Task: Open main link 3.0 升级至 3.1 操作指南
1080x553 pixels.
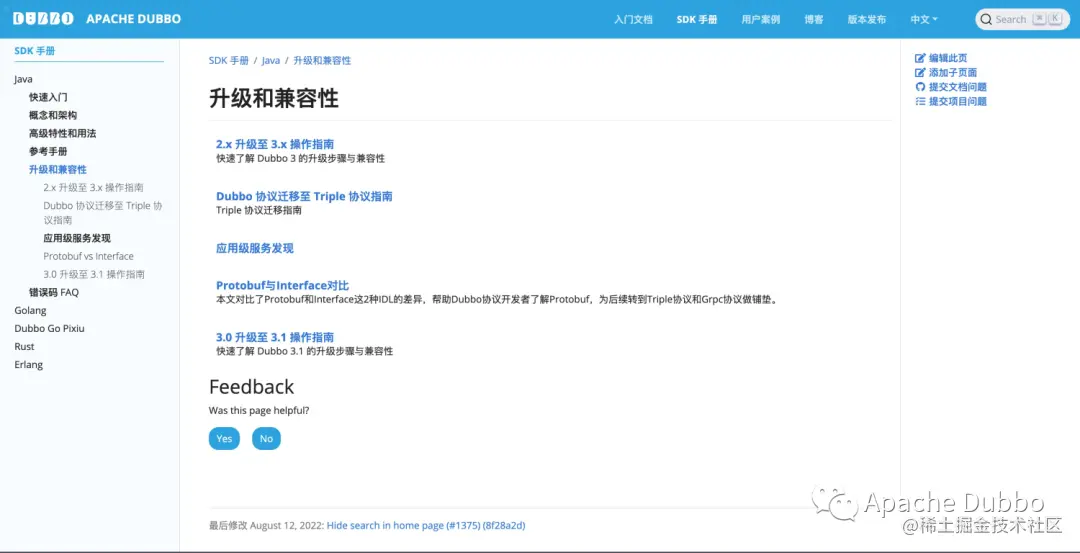Action: pyautogui.click(x=275, y=337)
